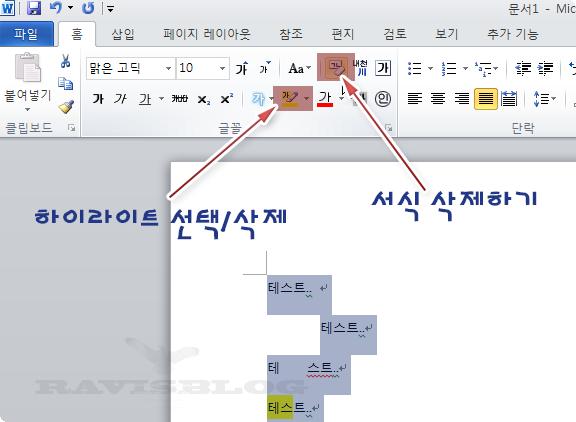Shrink font size with small 가 icon
Image resolution: width=576 pixels, height=422 pixels.
tap(265, 68)
